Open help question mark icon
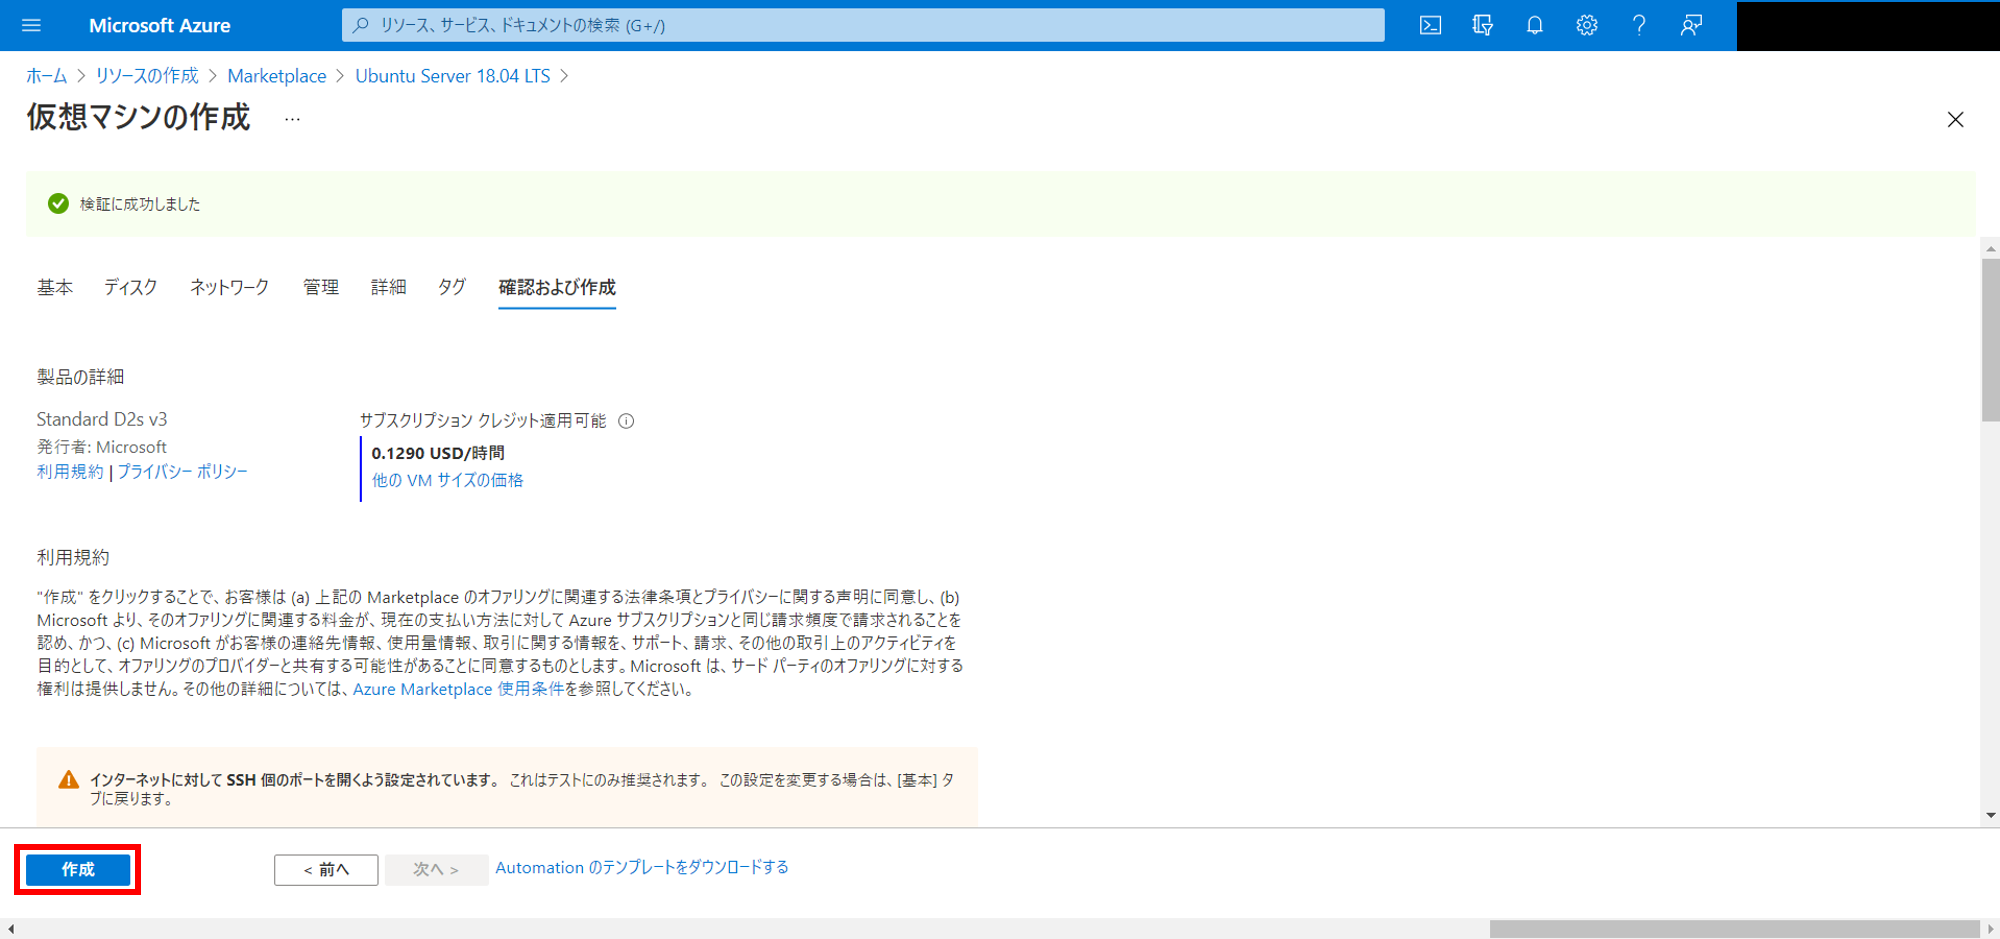Viewport: 2000px width, 939px height. pyautogui.click(x=1638, y=25)
